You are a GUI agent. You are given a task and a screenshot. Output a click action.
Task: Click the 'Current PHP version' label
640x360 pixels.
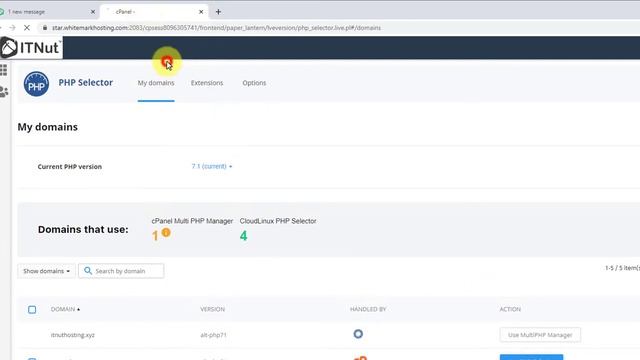[x=70, y=167]
